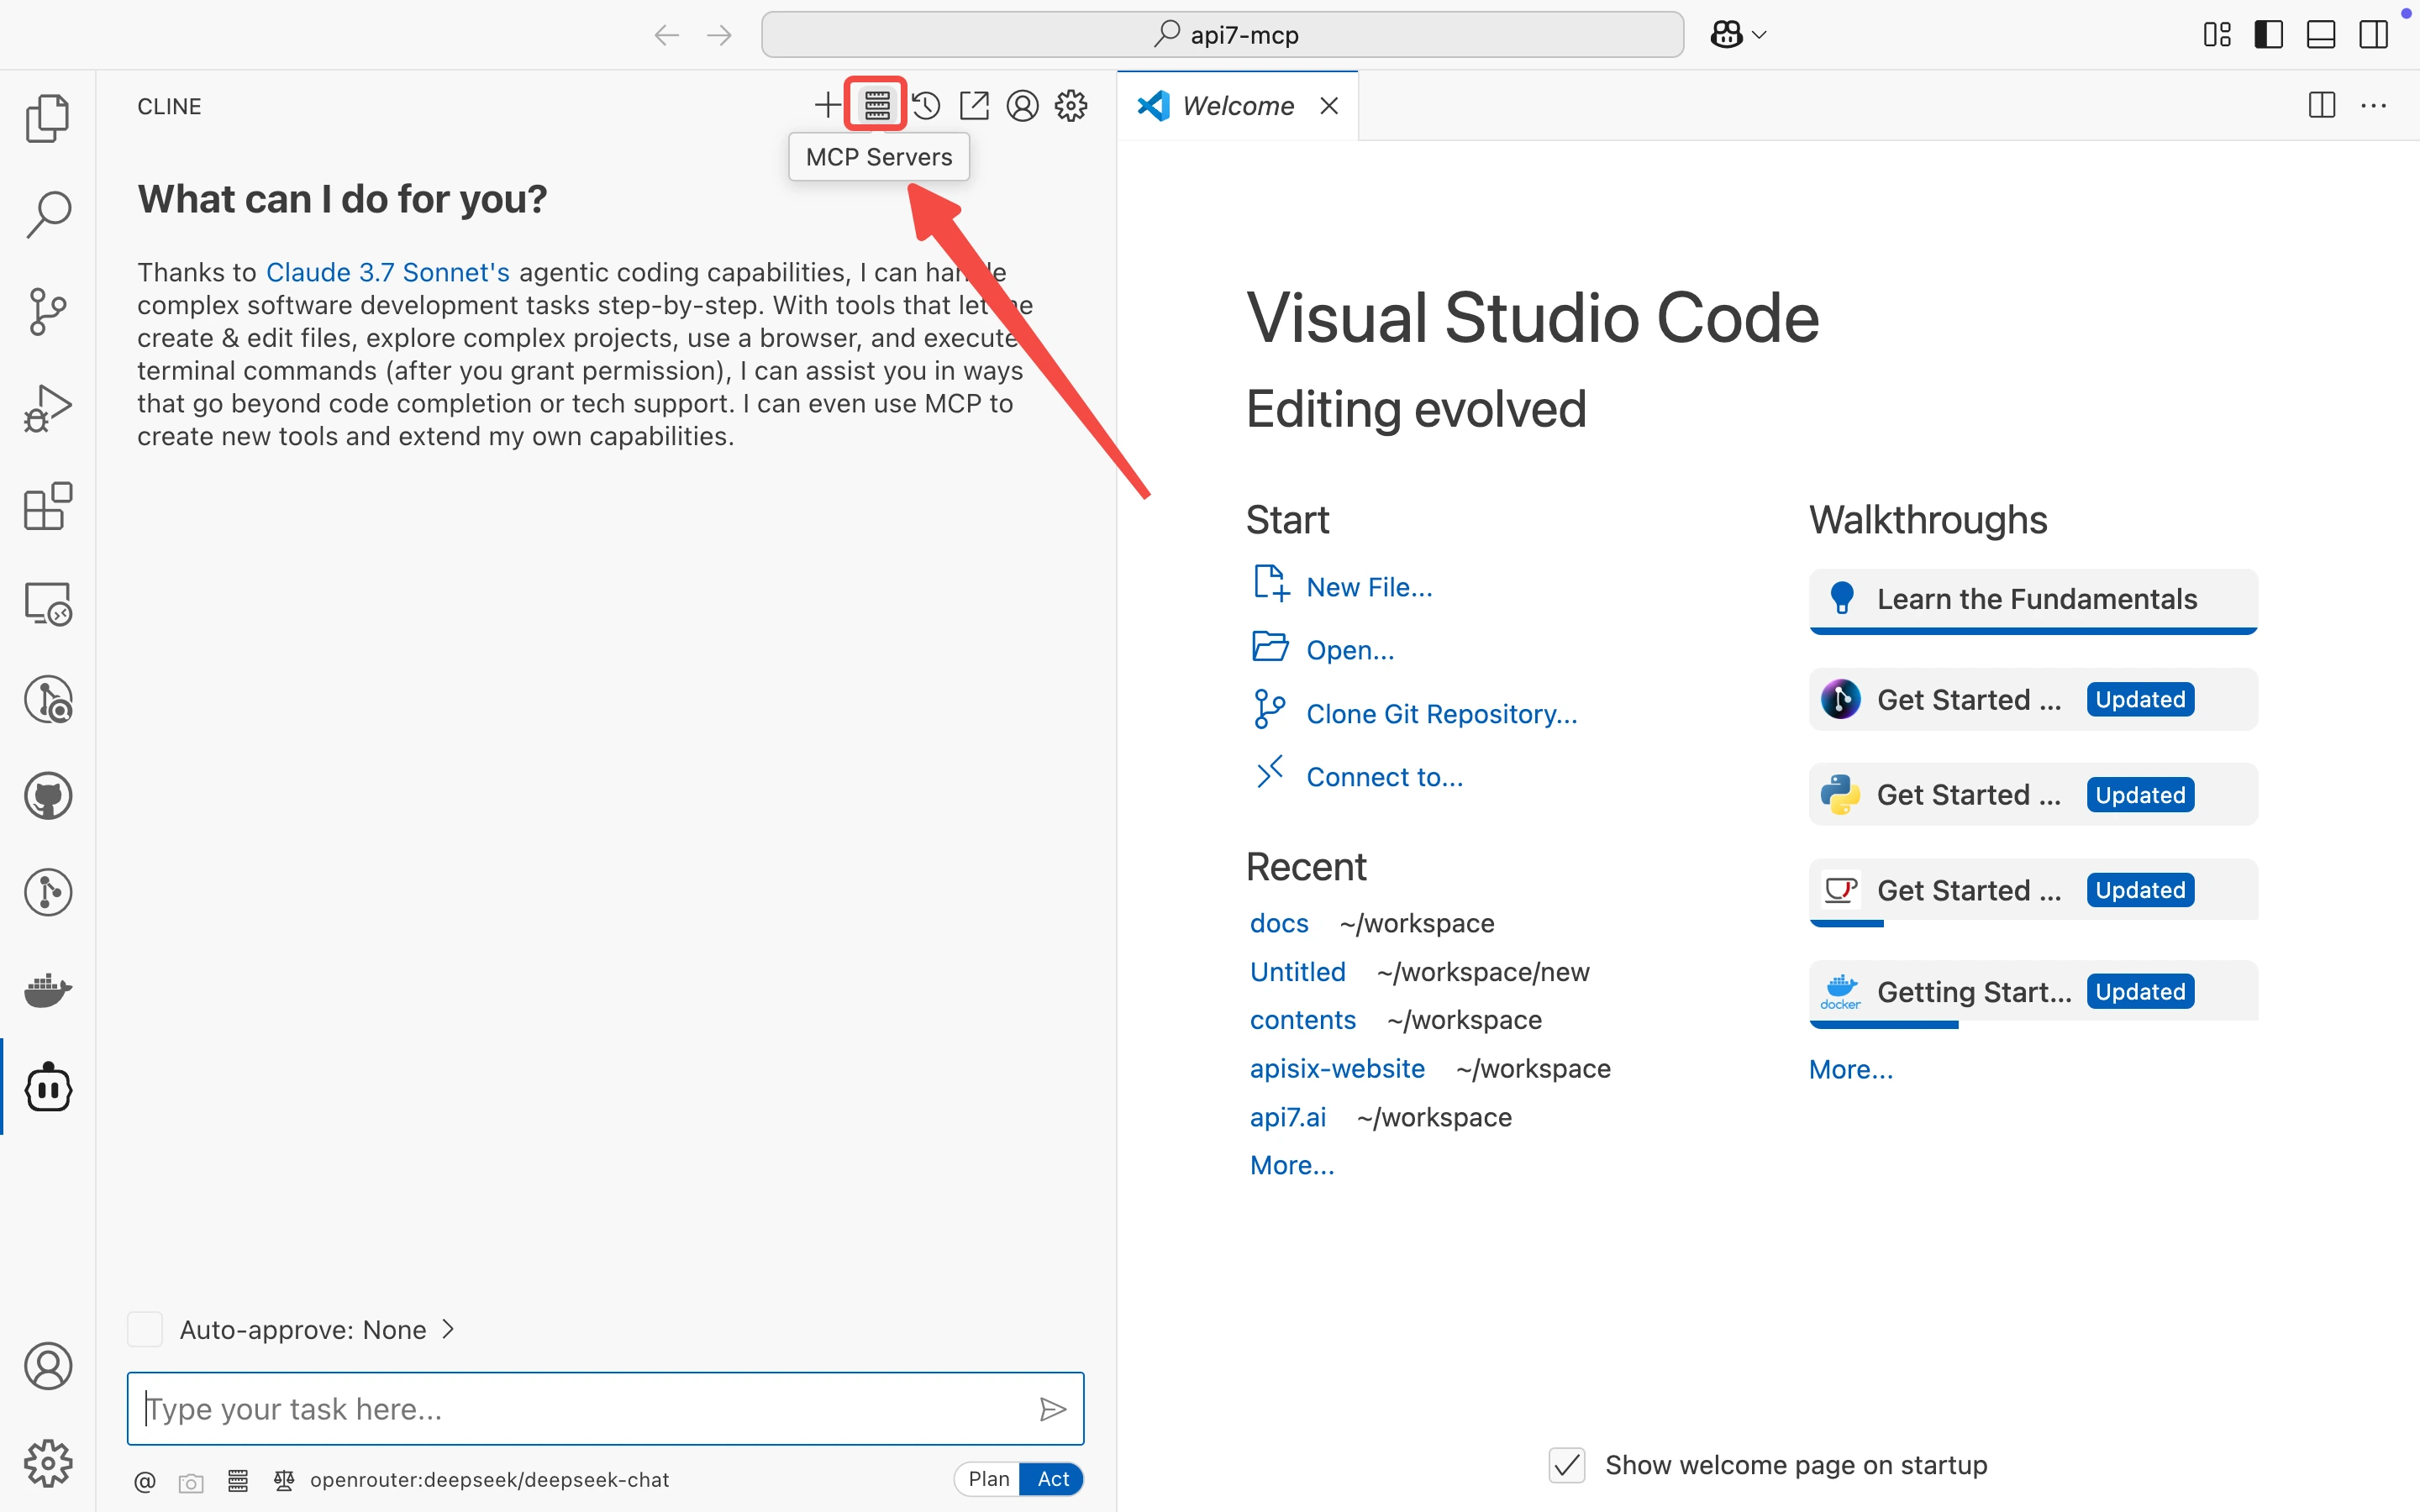Open the GitHub view in activity bar

pos(48,797)
